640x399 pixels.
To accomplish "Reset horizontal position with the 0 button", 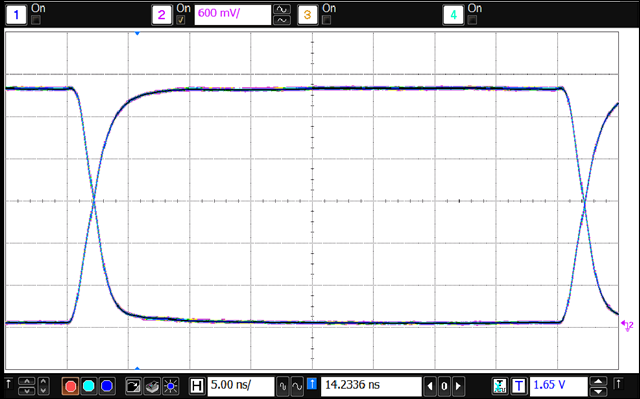I will coord(444,386).
